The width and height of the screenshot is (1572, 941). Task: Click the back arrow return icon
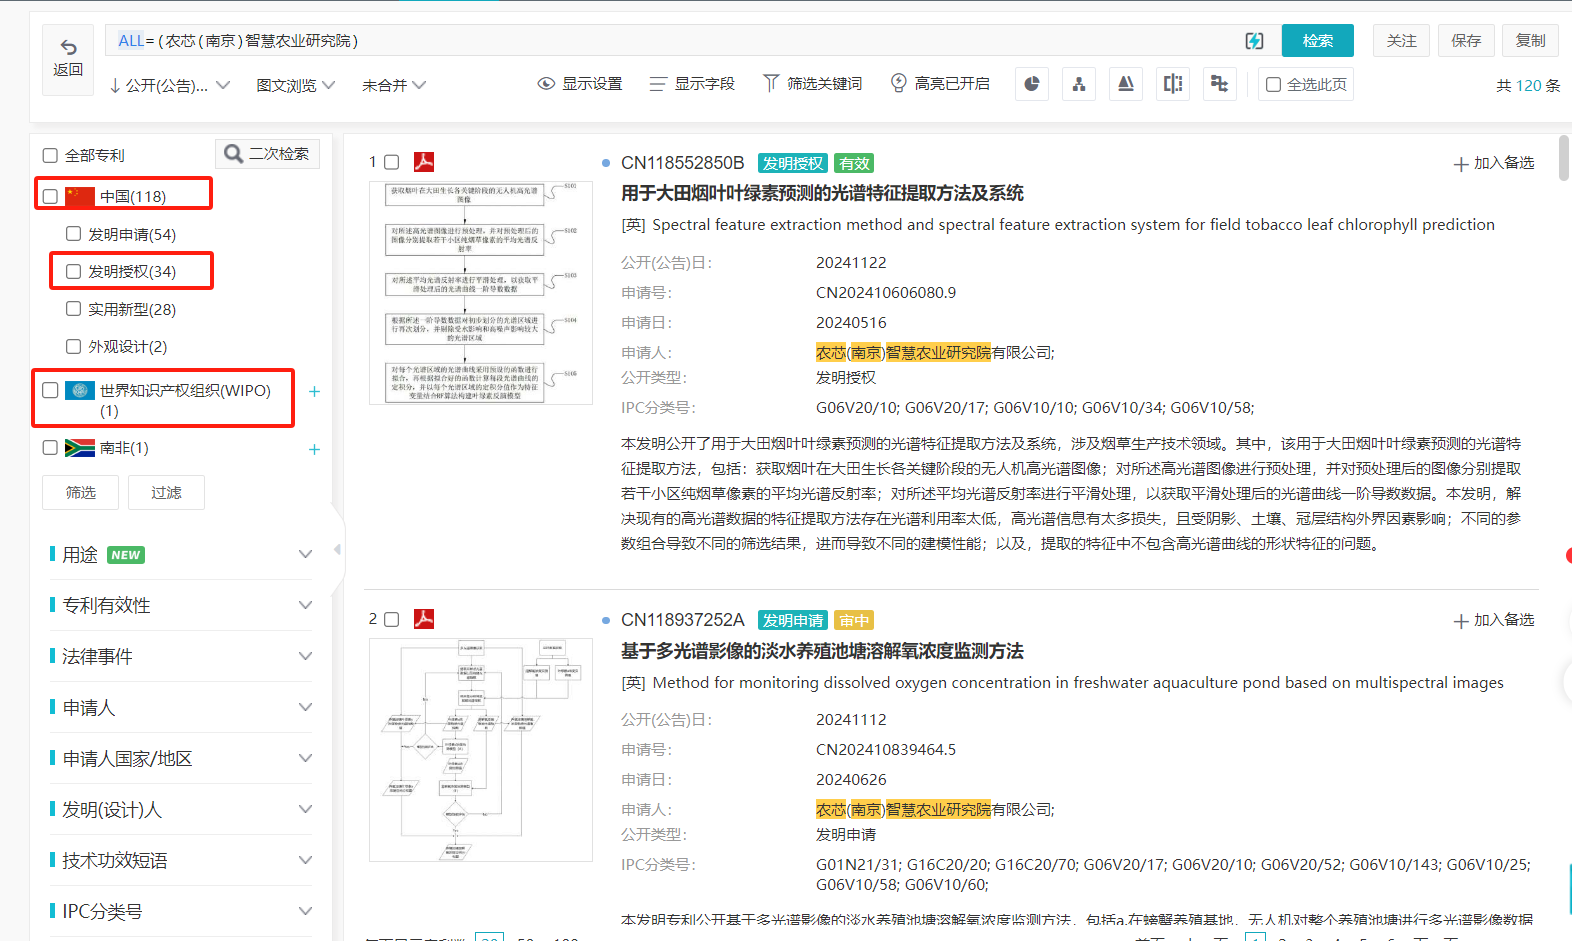[68, 47]
